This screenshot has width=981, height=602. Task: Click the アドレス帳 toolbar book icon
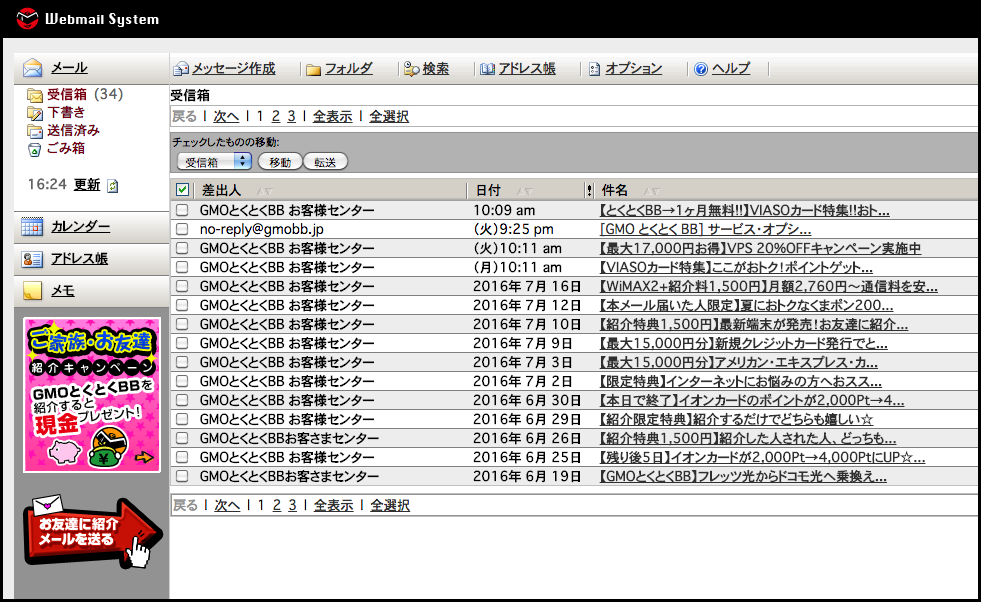point(487,69)
